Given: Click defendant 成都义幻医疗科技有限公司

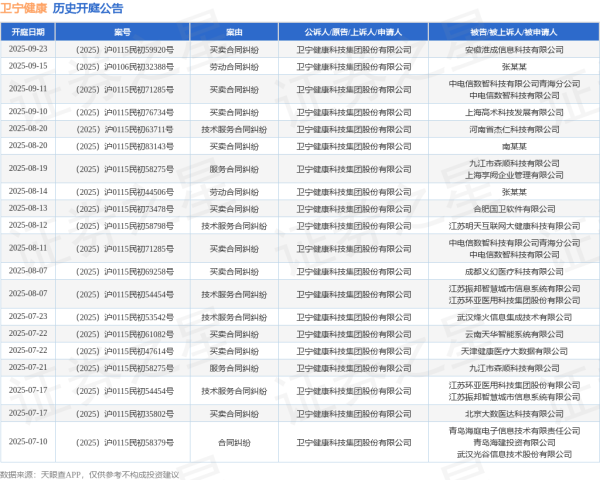Looking at the screenshot, I should click(x=513, y=270).
